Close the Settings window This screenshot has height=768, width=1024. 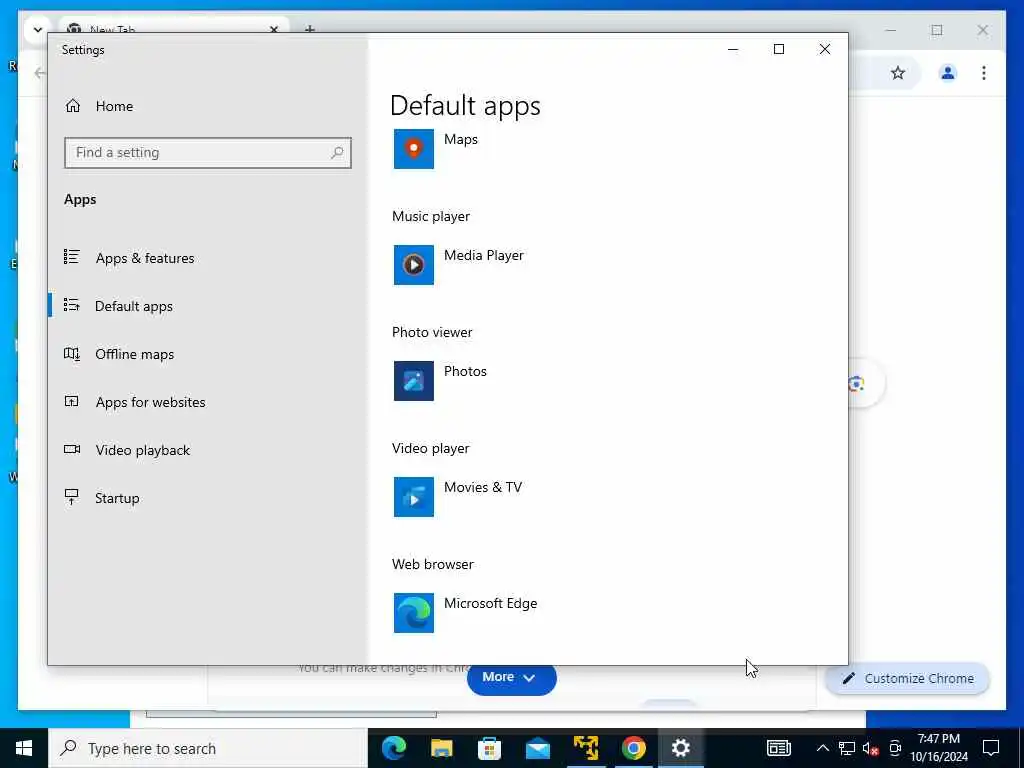click(825, 50)
